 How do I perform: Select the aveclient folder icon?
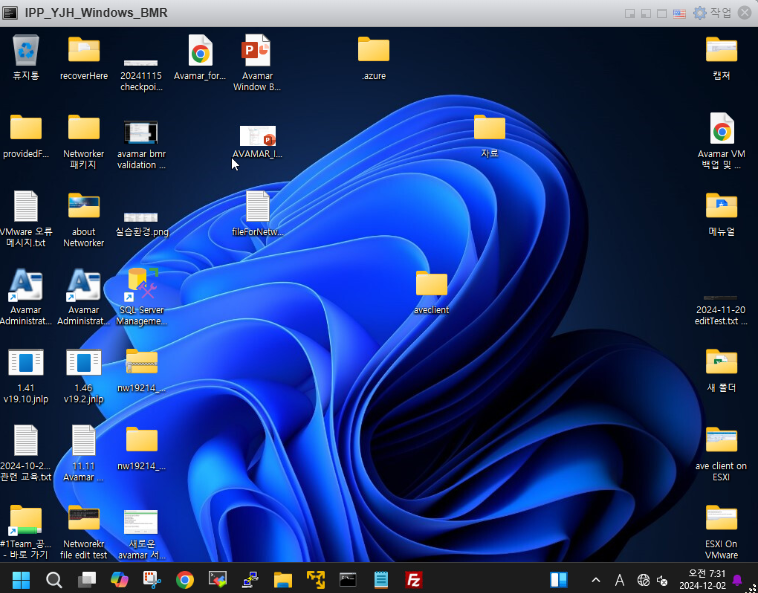(x=431, y=284)
